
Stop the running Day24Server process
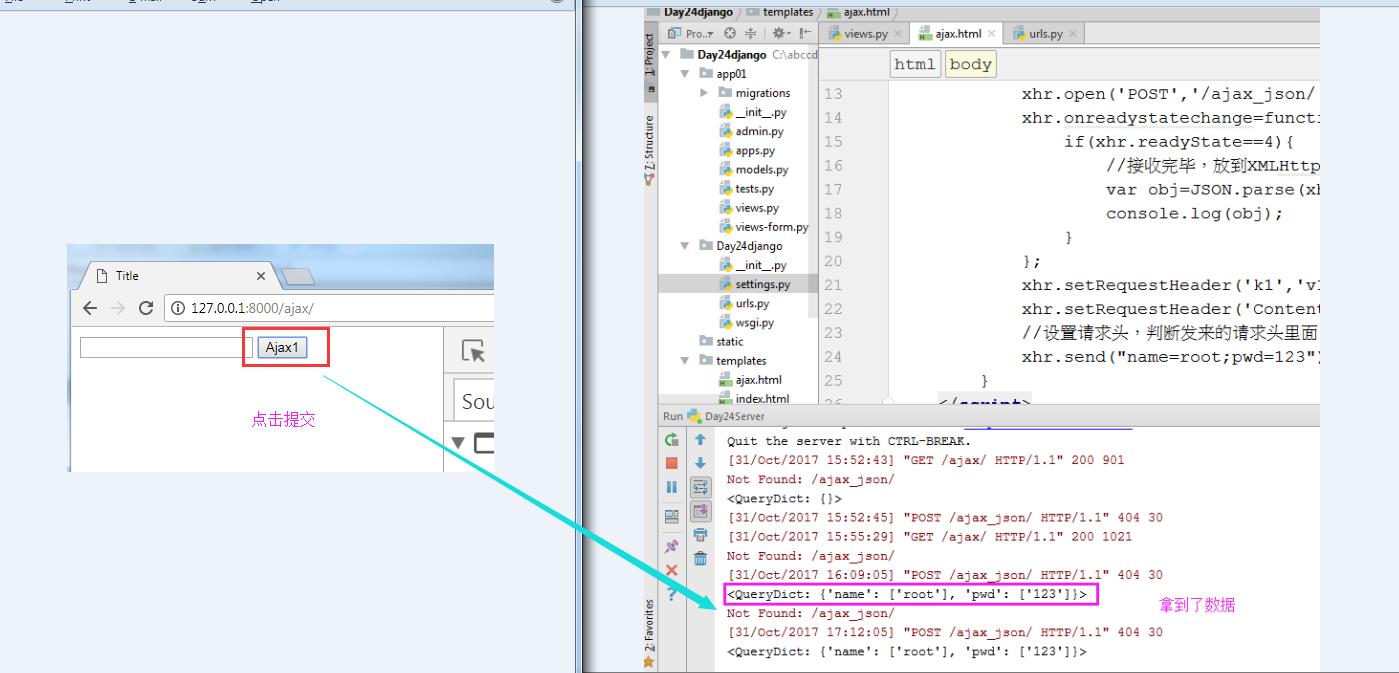coord(672,463)
